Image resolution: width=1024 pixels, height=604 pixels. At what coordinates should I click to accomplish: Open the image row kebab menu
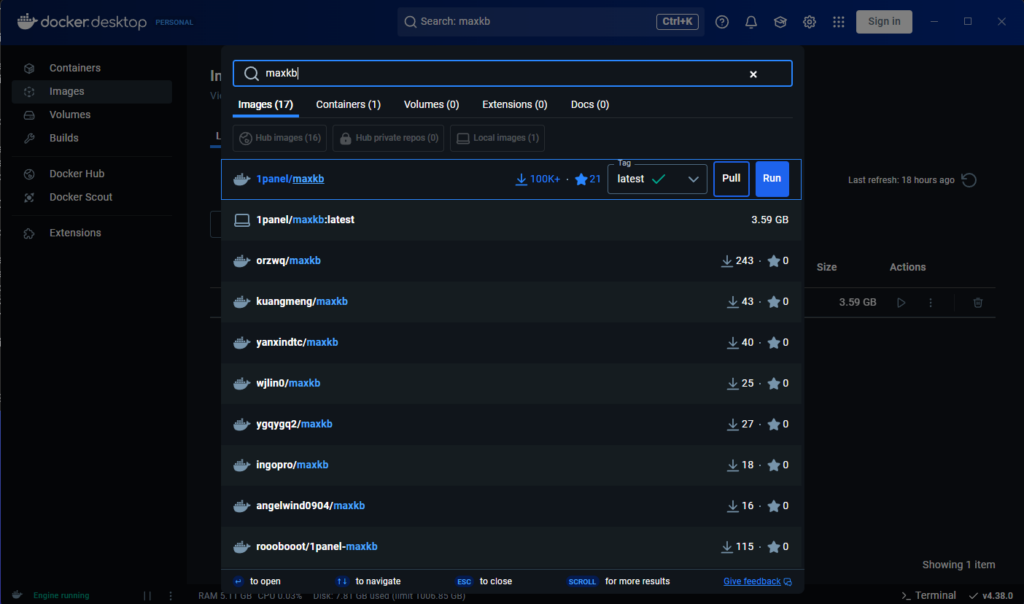(931, 302)
